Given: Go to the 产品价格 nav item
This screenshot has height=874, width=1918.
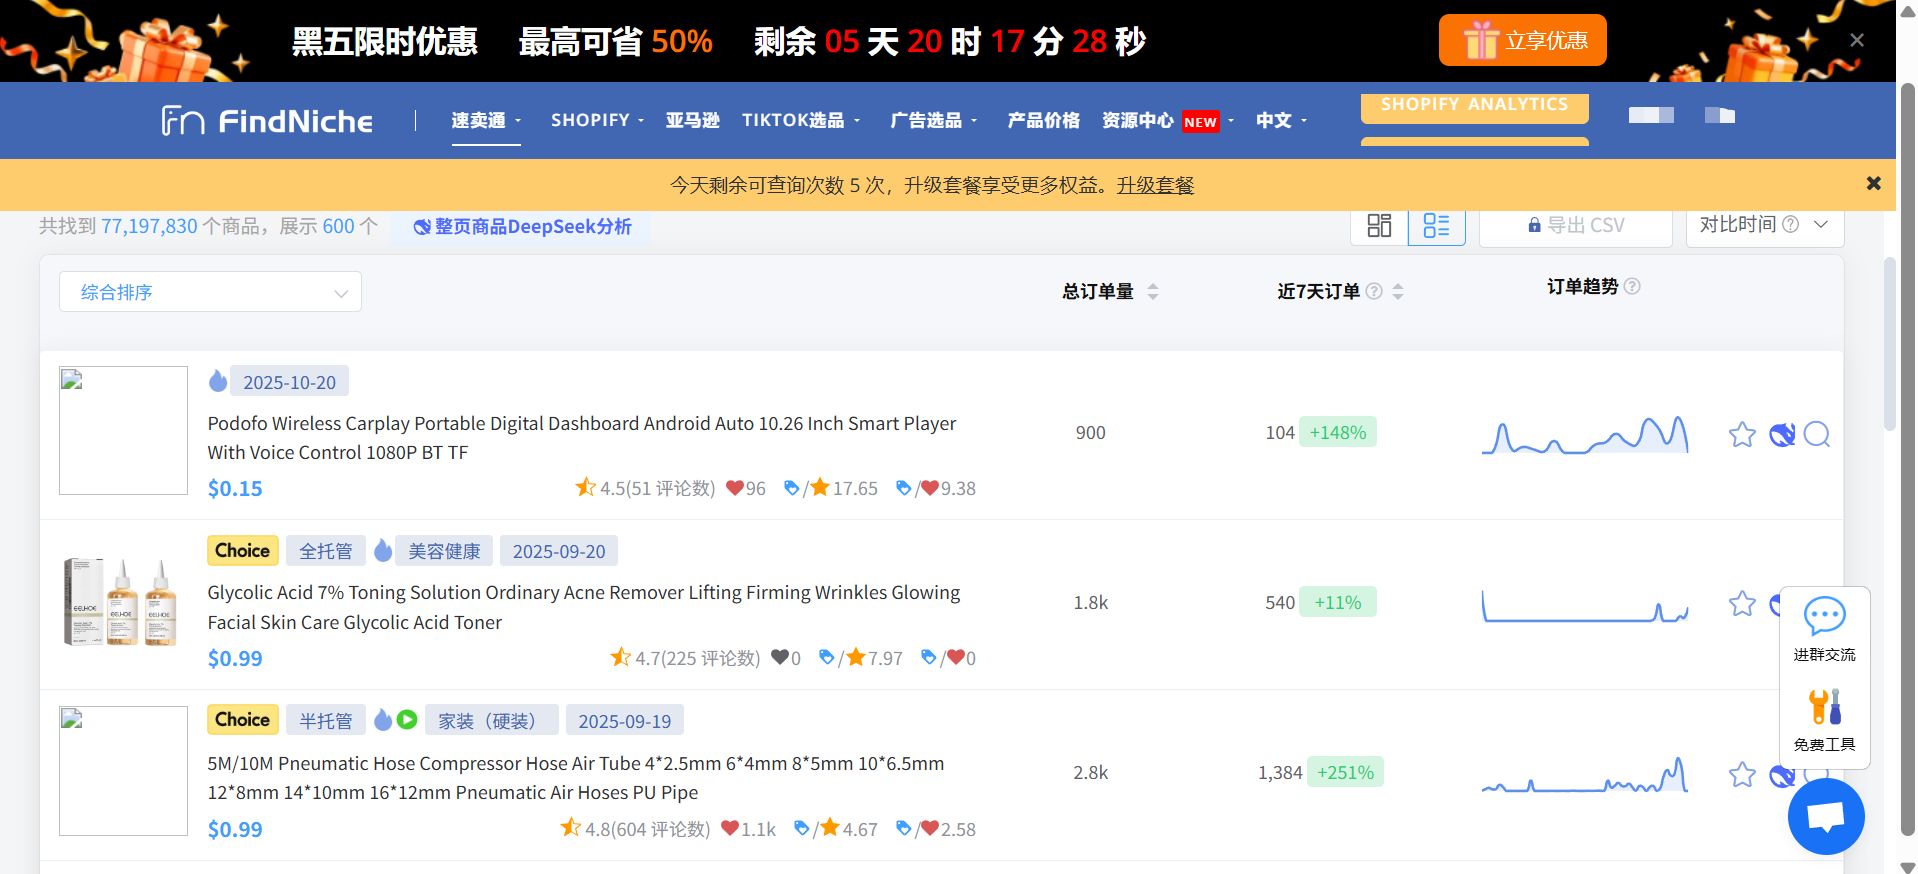Looking at the screenshot, I should pyautogui.click(x=1043, y=120).
